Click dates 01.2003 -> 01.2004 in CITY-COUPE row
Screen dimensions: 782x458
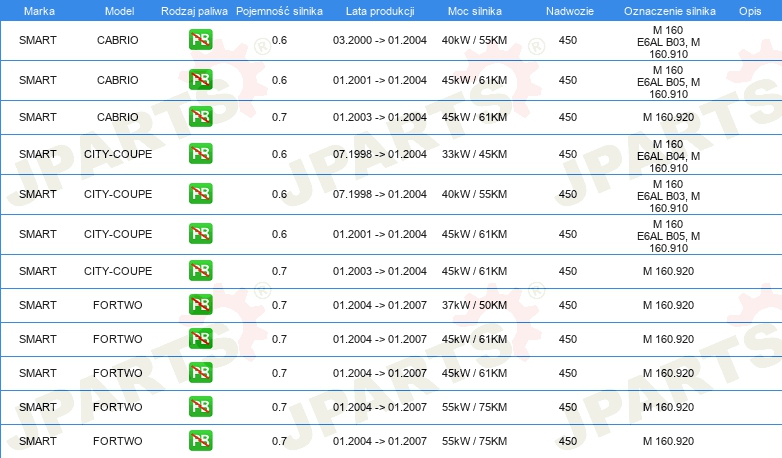[380, 271]
